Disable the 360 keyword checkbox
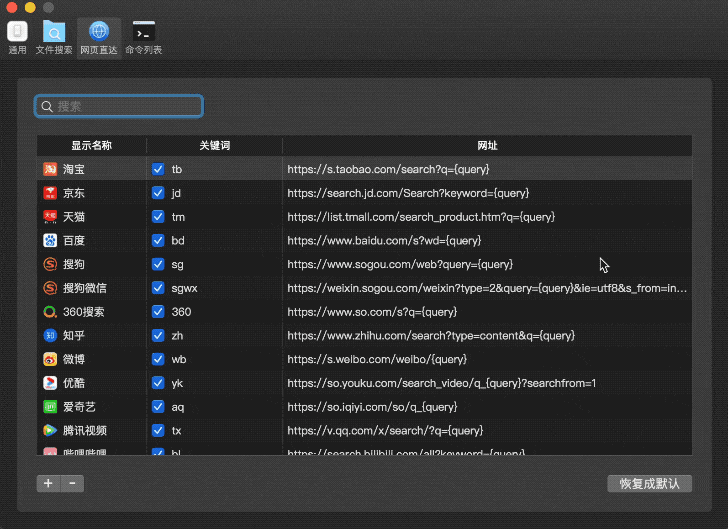The height and width of the screenshot is (529, 728). point(158,312)
